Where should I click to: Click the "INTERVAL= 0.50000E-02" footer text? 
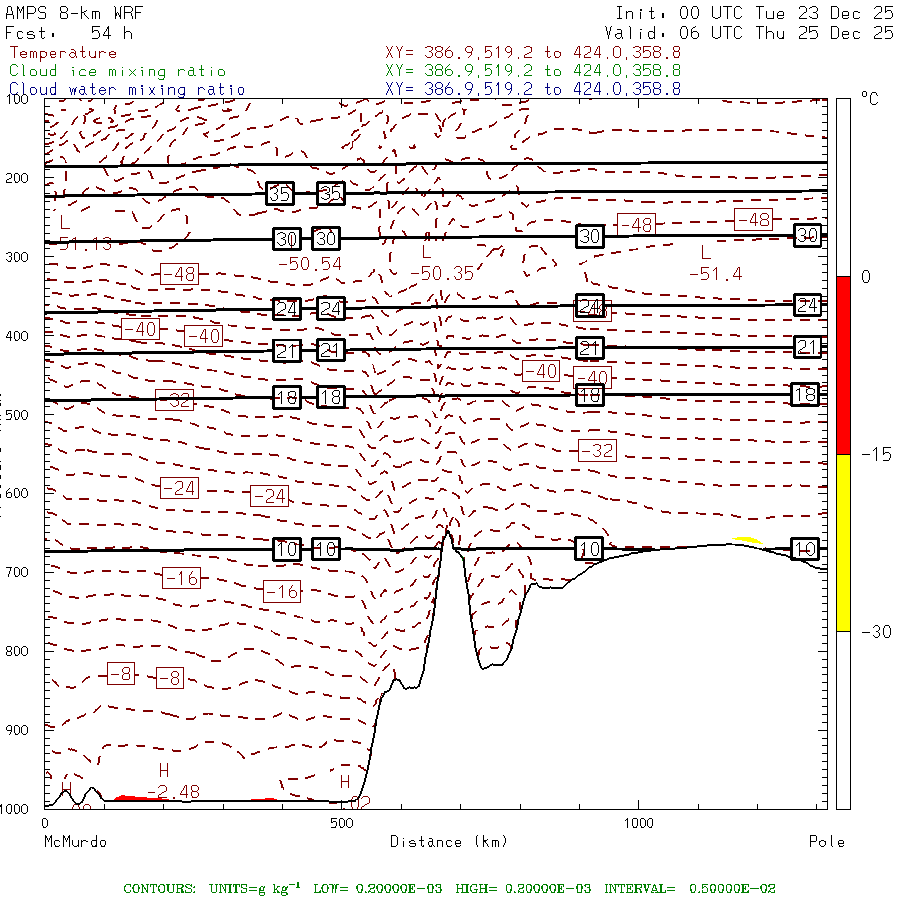tap(690, 889)
